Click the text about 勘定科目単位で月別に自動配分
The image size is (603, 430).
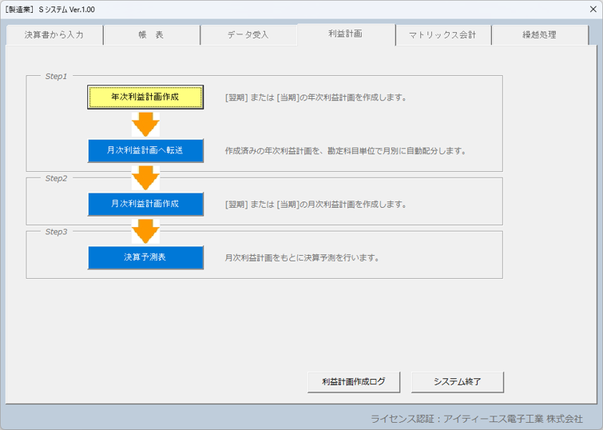tap(345, 151)
